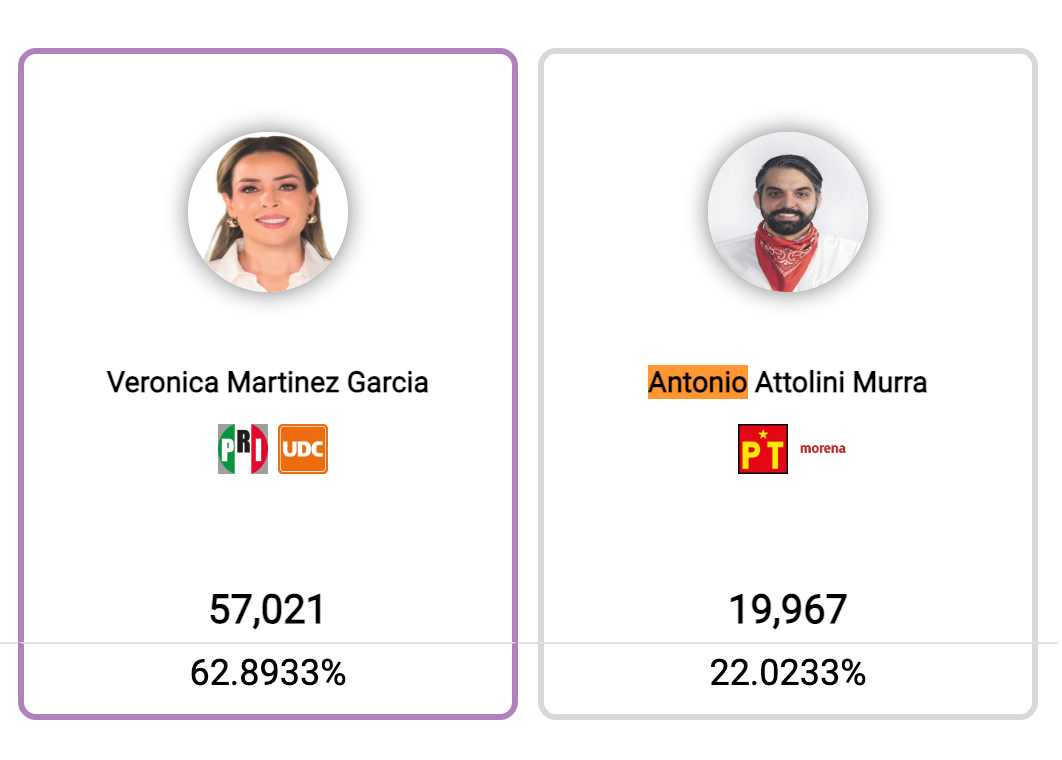Click the orange-highlighted word Antonio

coord(698,382)
